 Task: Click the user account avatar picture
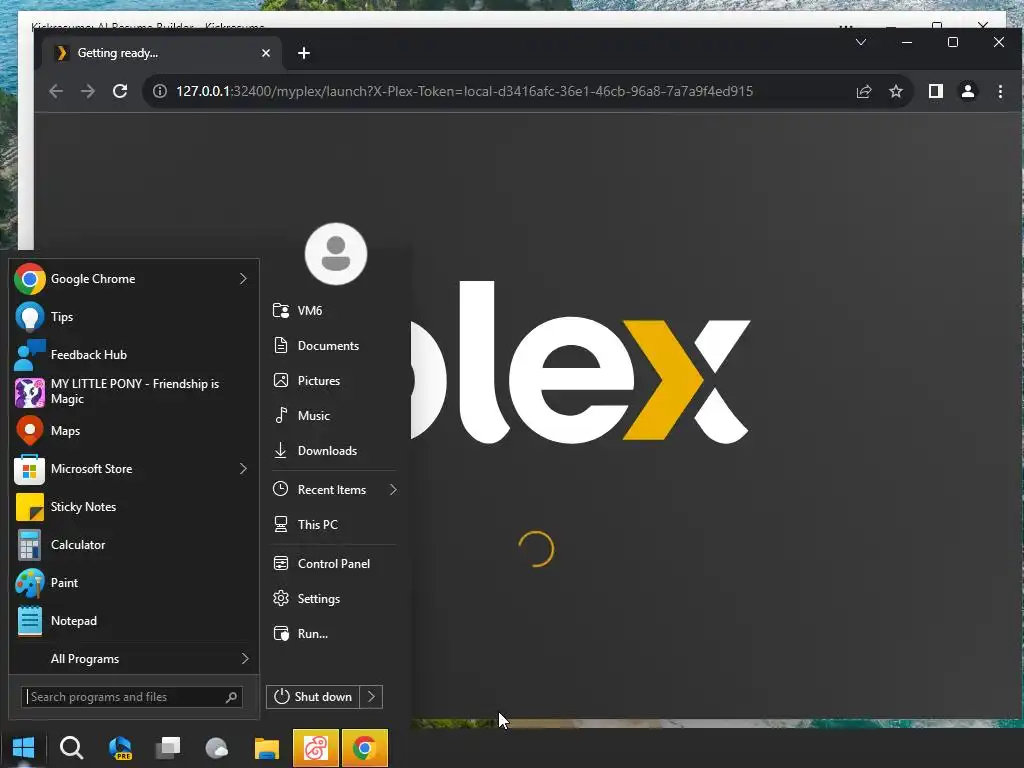click(x=336, y=254)
